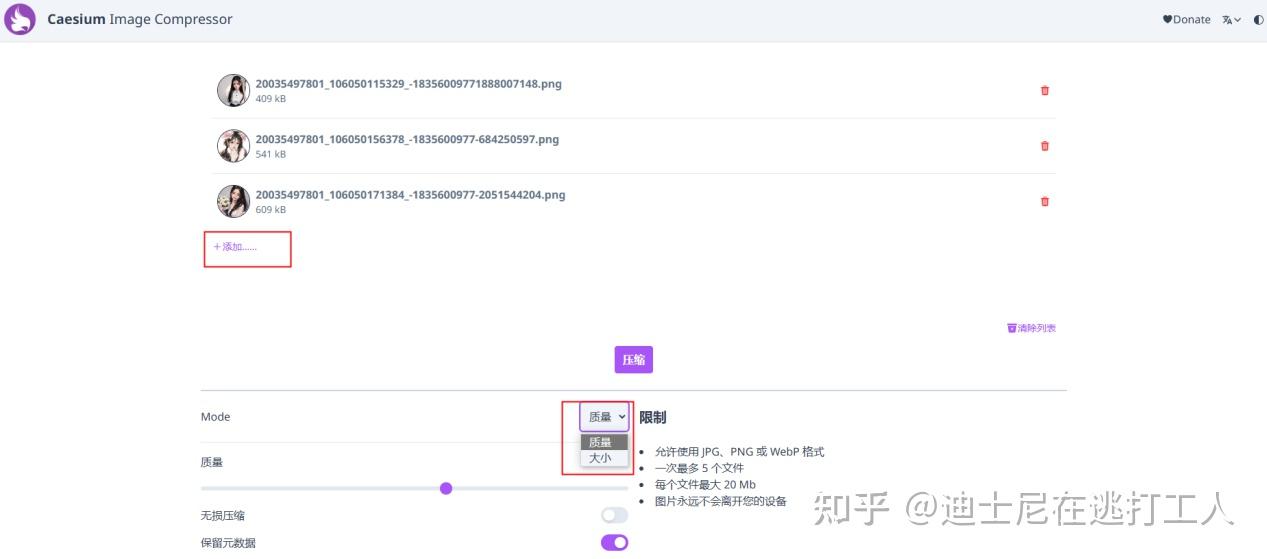This screenshot has width=1267, height=559.
Task: Click 清除列表 to clear the list
Action: click(1031, 328)
